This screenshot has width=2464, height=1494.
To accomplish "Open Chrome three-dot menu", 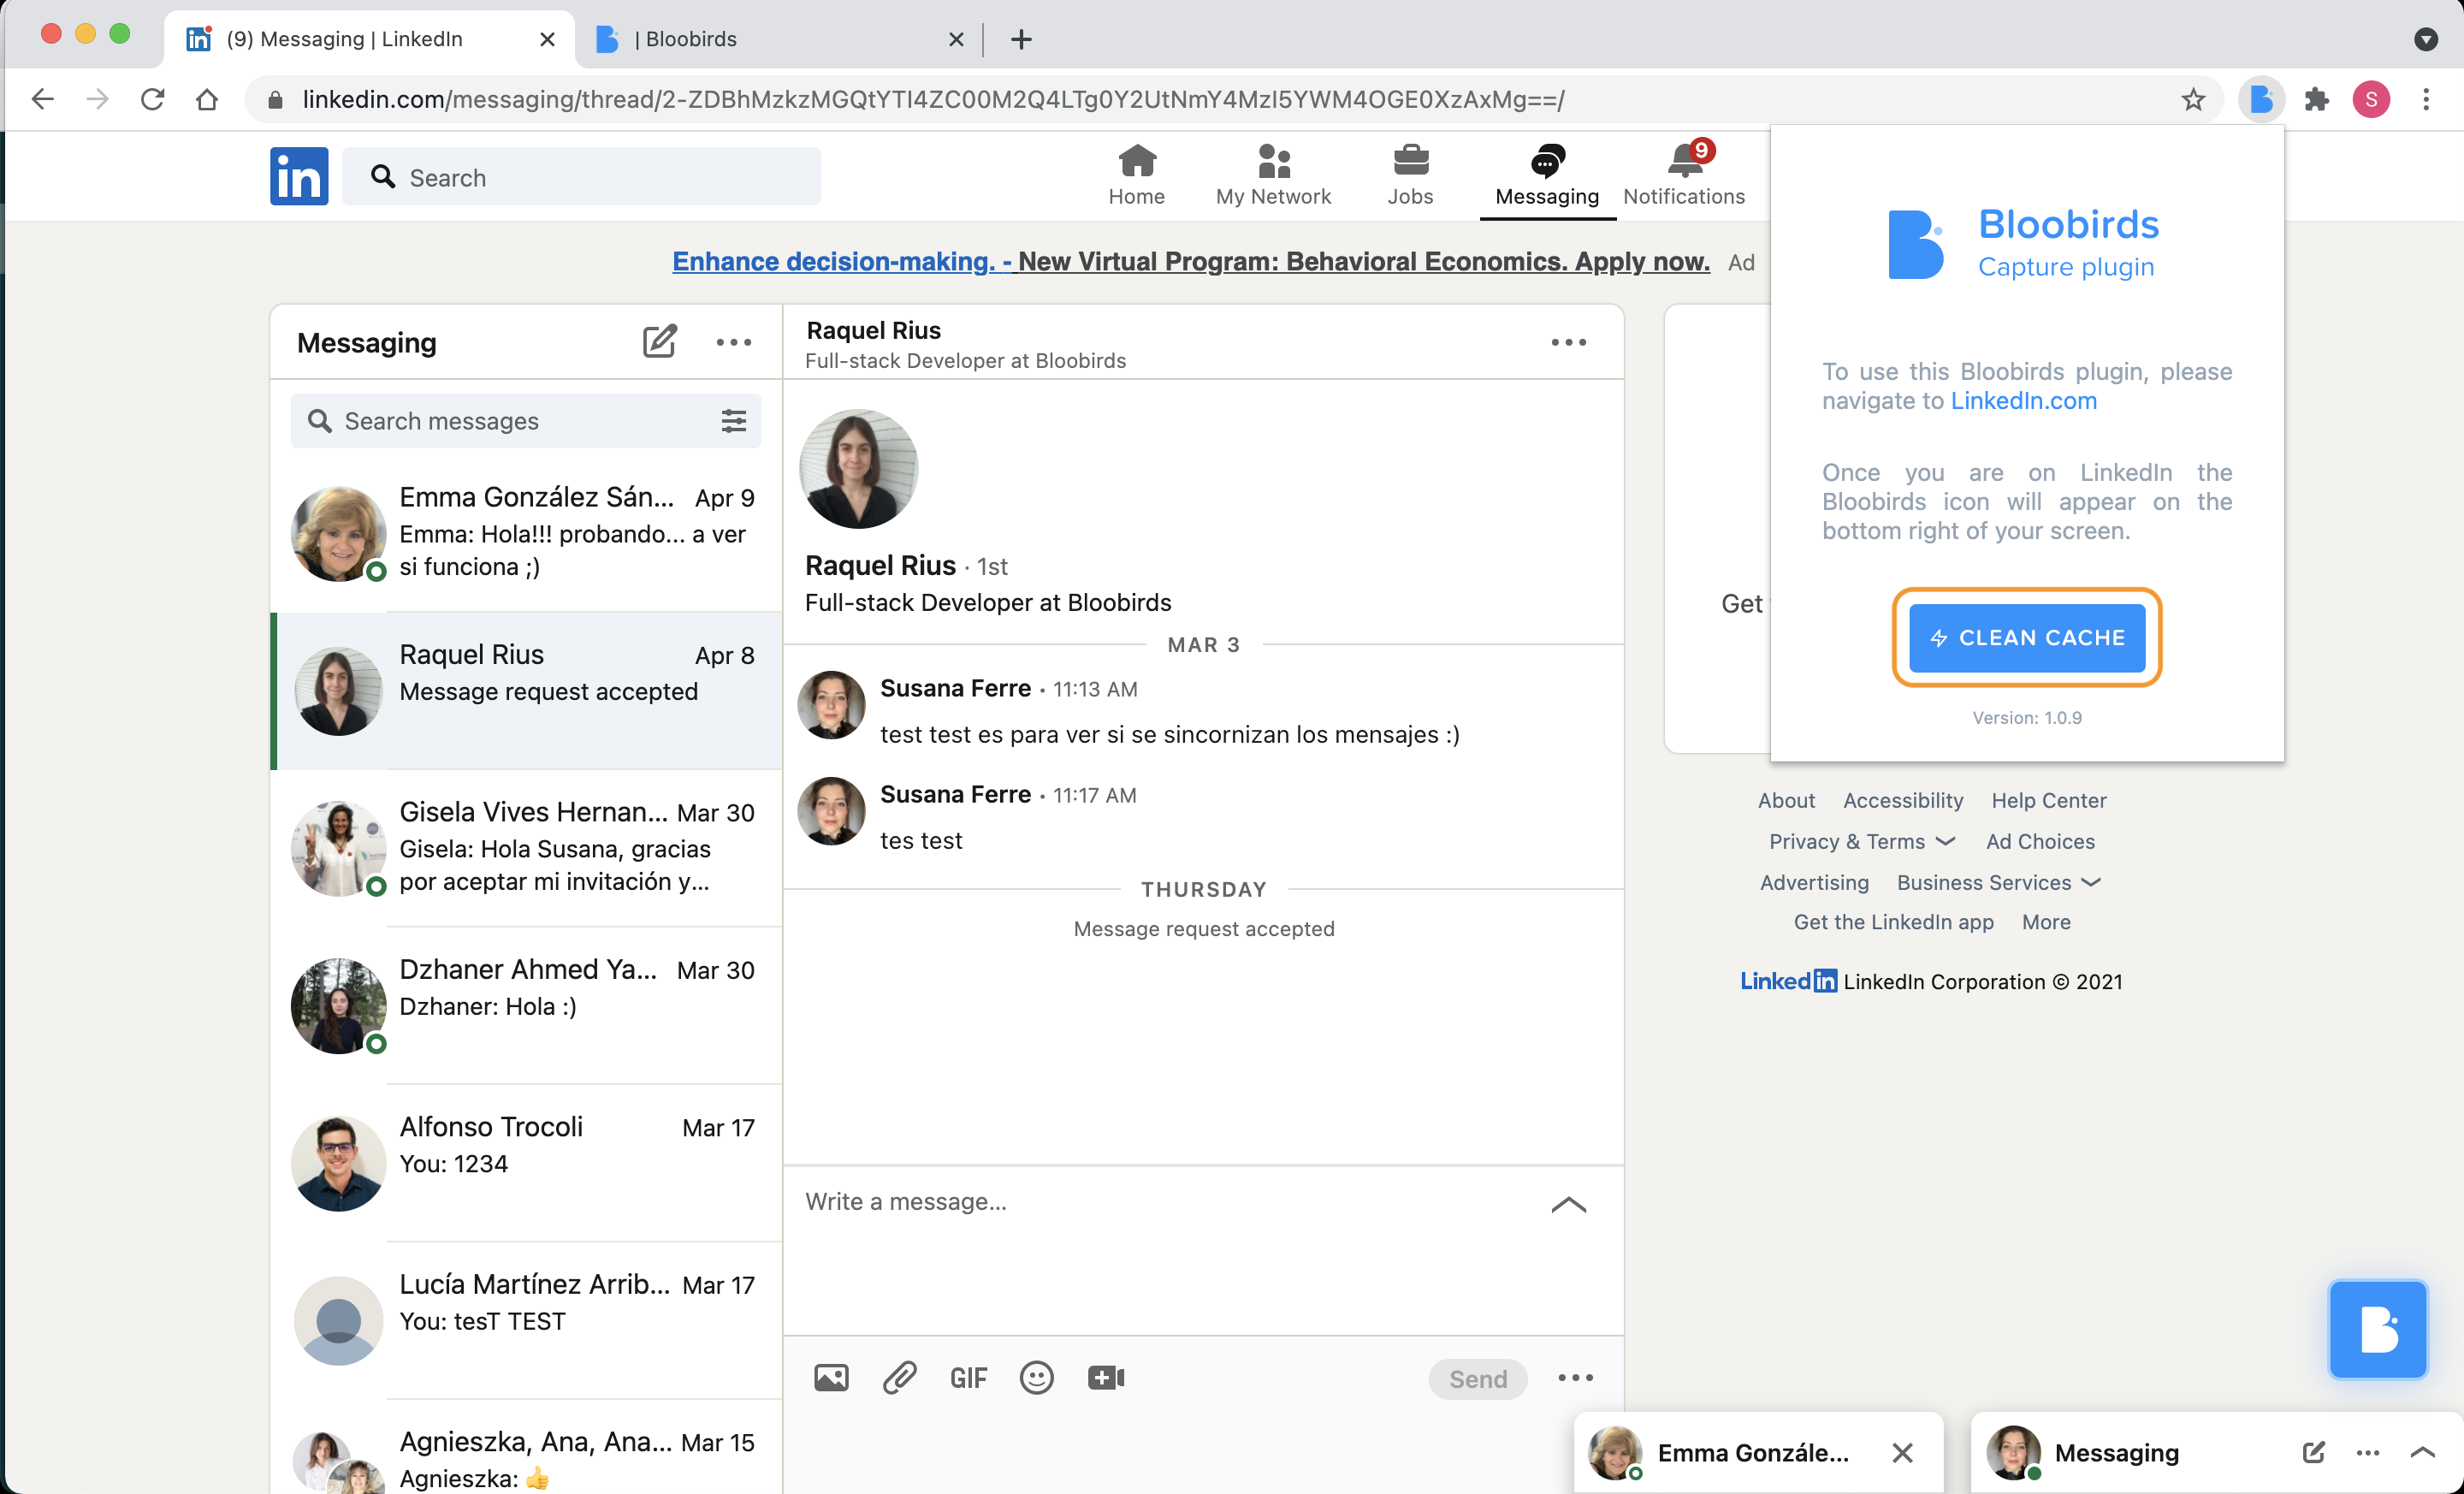I will 2425,99.
